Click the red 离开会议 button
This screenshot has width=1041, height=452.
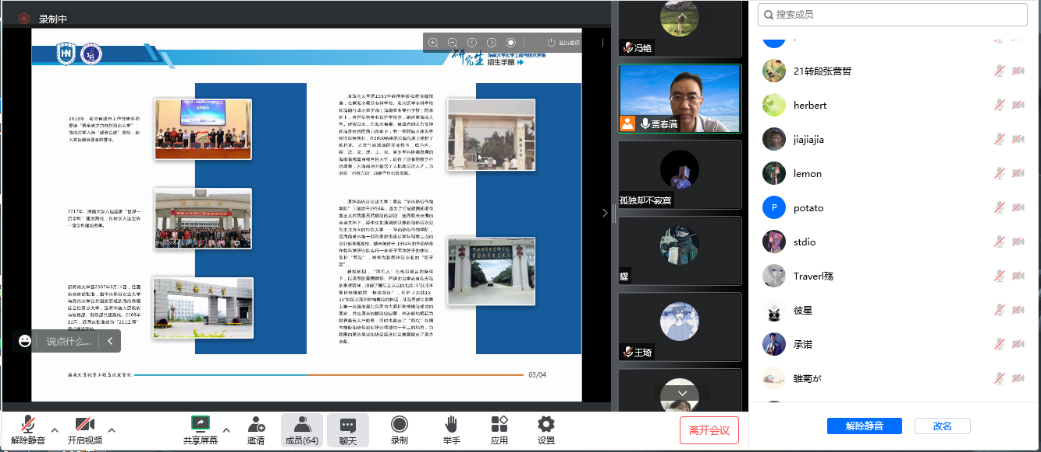(x=709, y=431)
